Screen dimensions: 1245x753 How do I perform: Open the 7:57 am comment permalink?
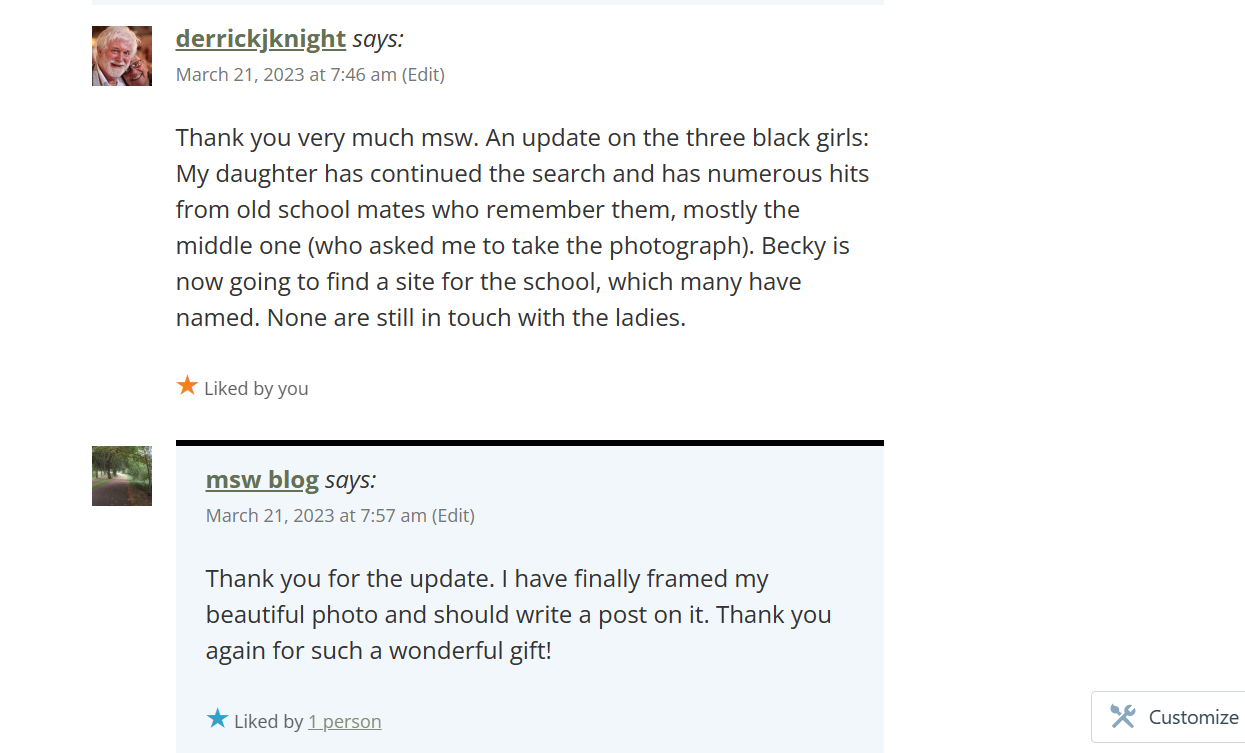(316, 516)
